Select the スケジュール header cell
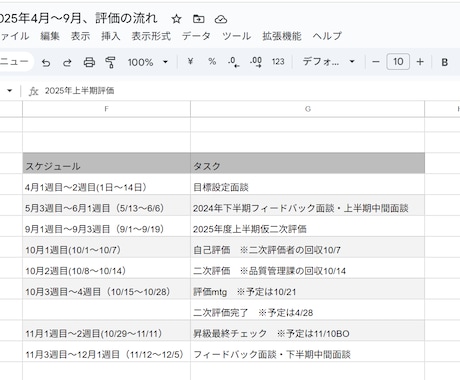460x380 pixels. pos(106,163)
